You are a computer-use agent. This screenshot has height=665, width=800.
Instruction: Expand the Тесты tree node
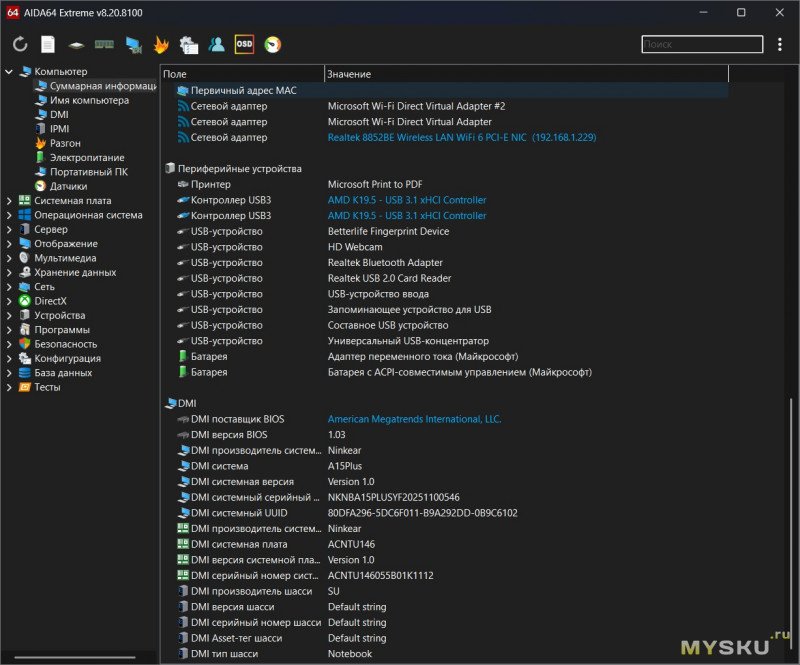[x=9, y=387]
